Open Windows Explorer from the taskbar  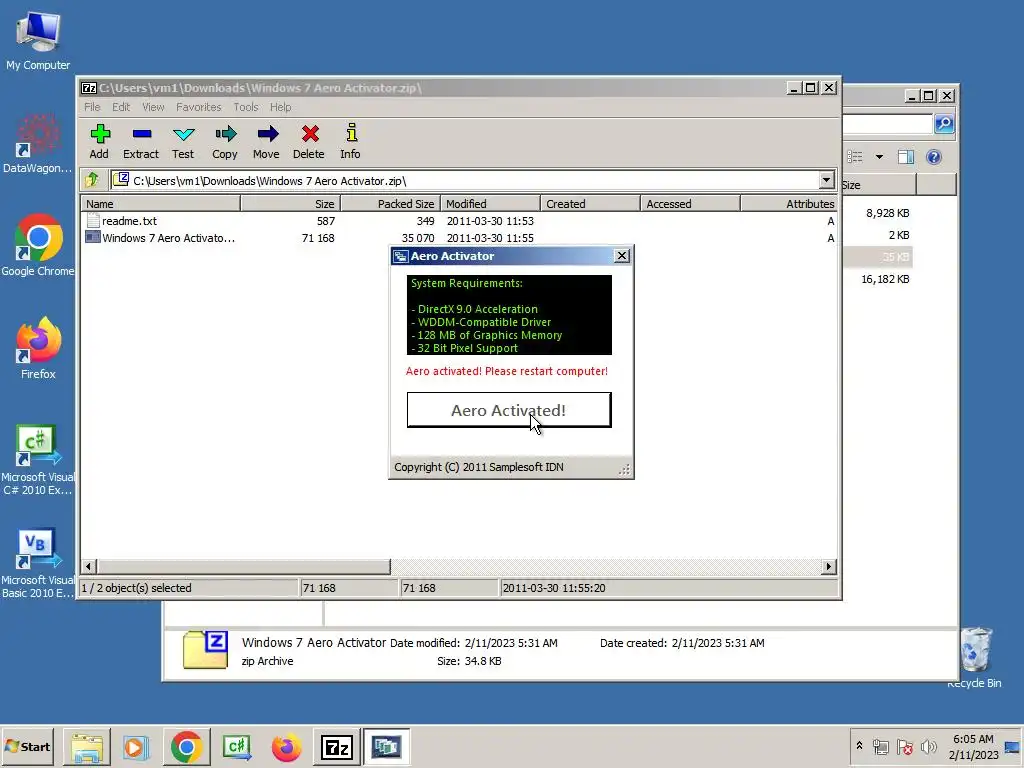pyautogui.click(x=87, y=746)
